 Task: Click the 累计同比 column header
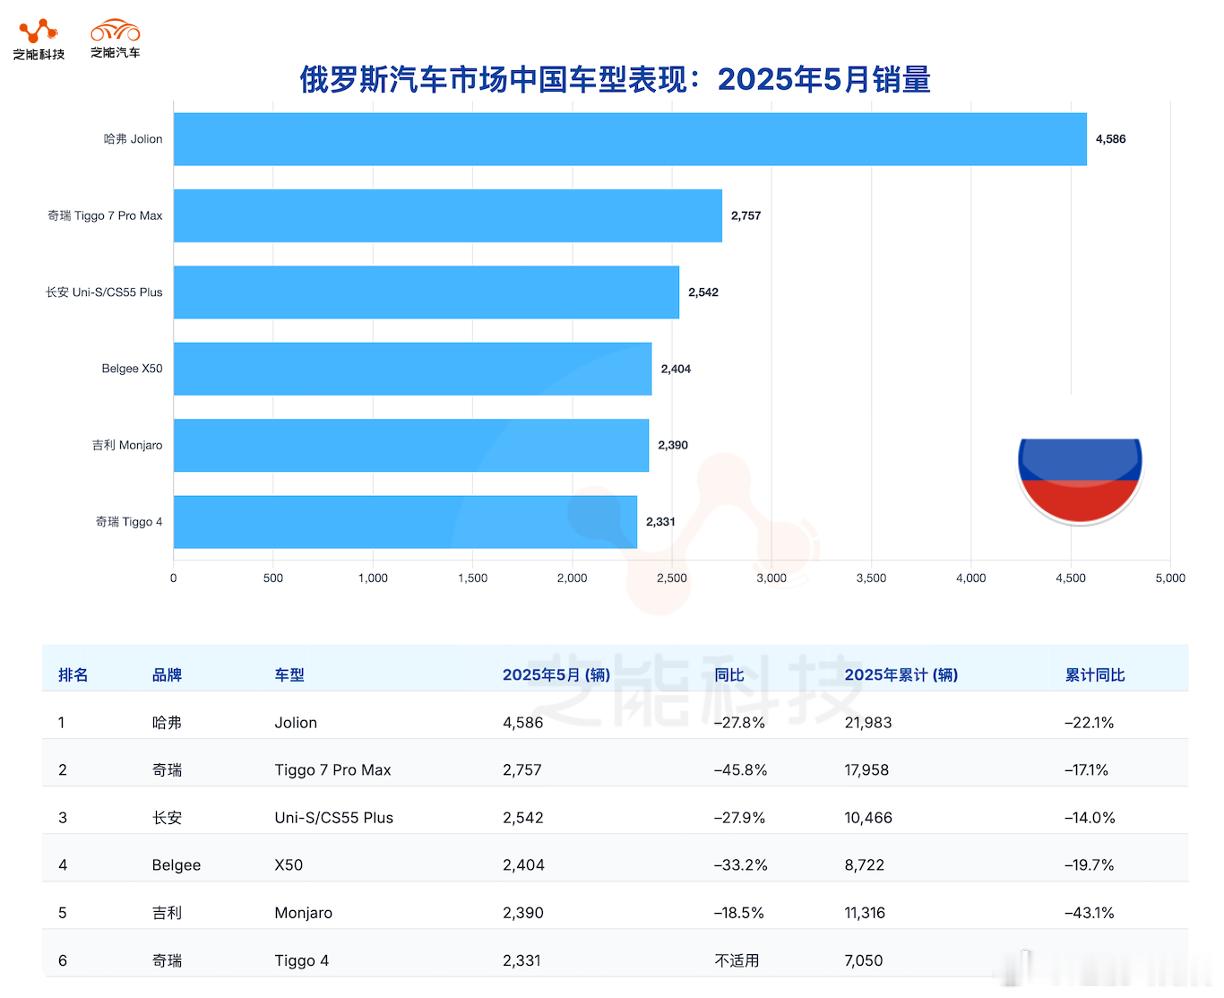pyautogui.click(x=1095, y=675)
